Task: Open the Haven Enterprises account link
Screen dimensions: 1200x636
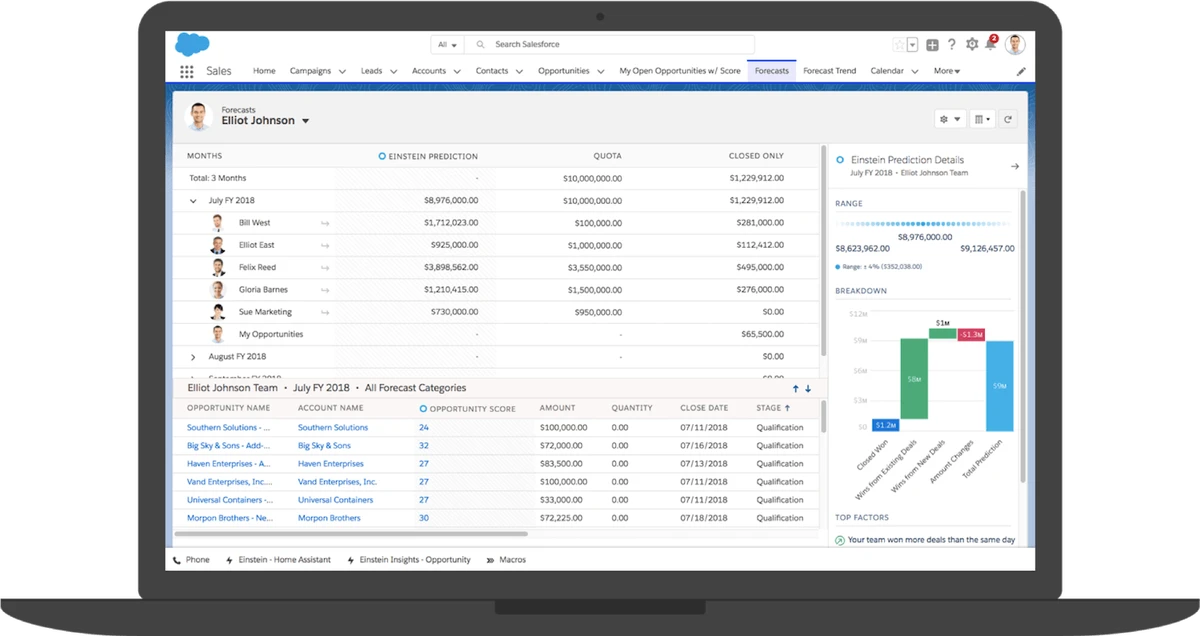Action: point(330,464)
